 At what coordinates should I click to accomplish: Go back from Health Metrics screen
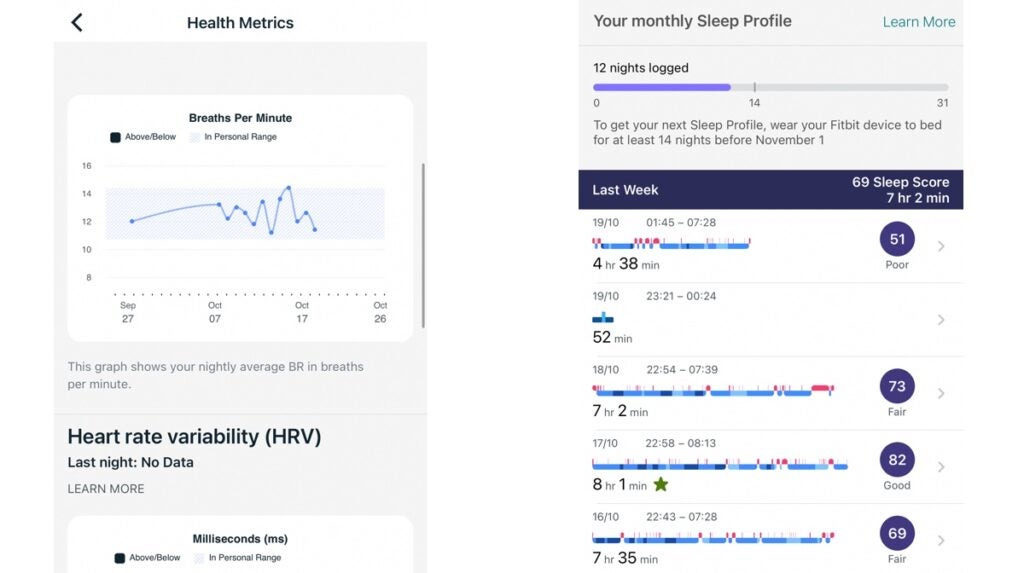coord(77,22)
